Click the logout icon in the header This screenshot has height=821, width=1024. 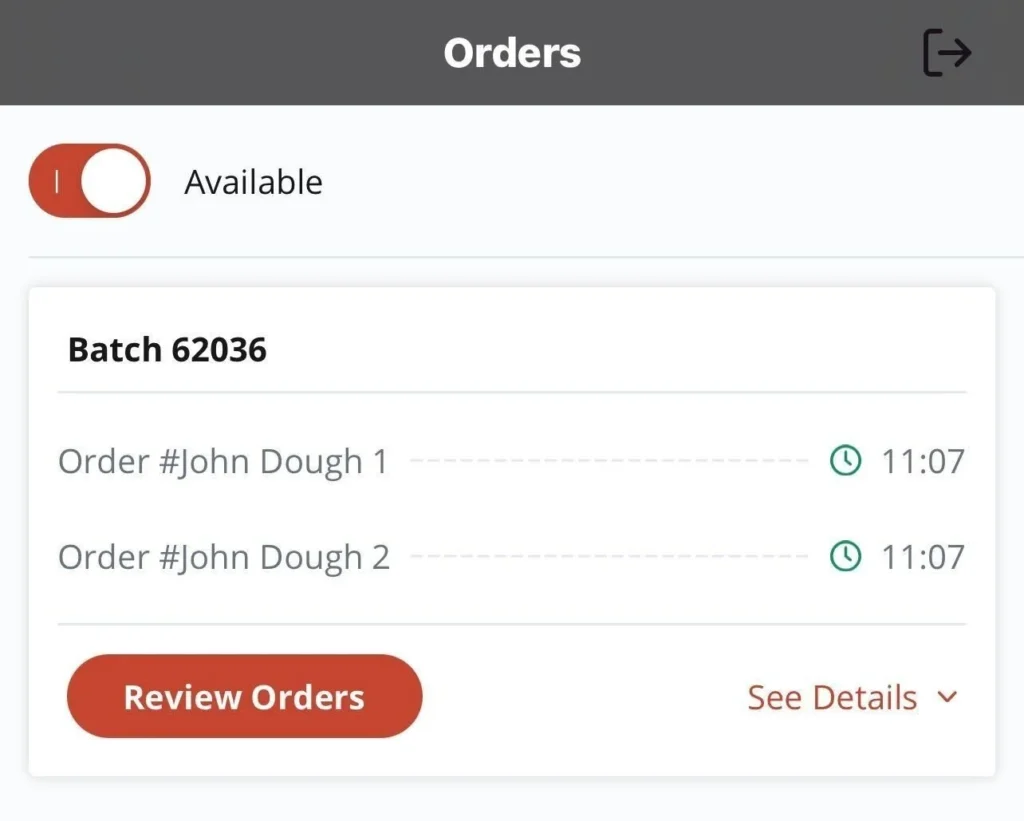click(x=946, y=53)
